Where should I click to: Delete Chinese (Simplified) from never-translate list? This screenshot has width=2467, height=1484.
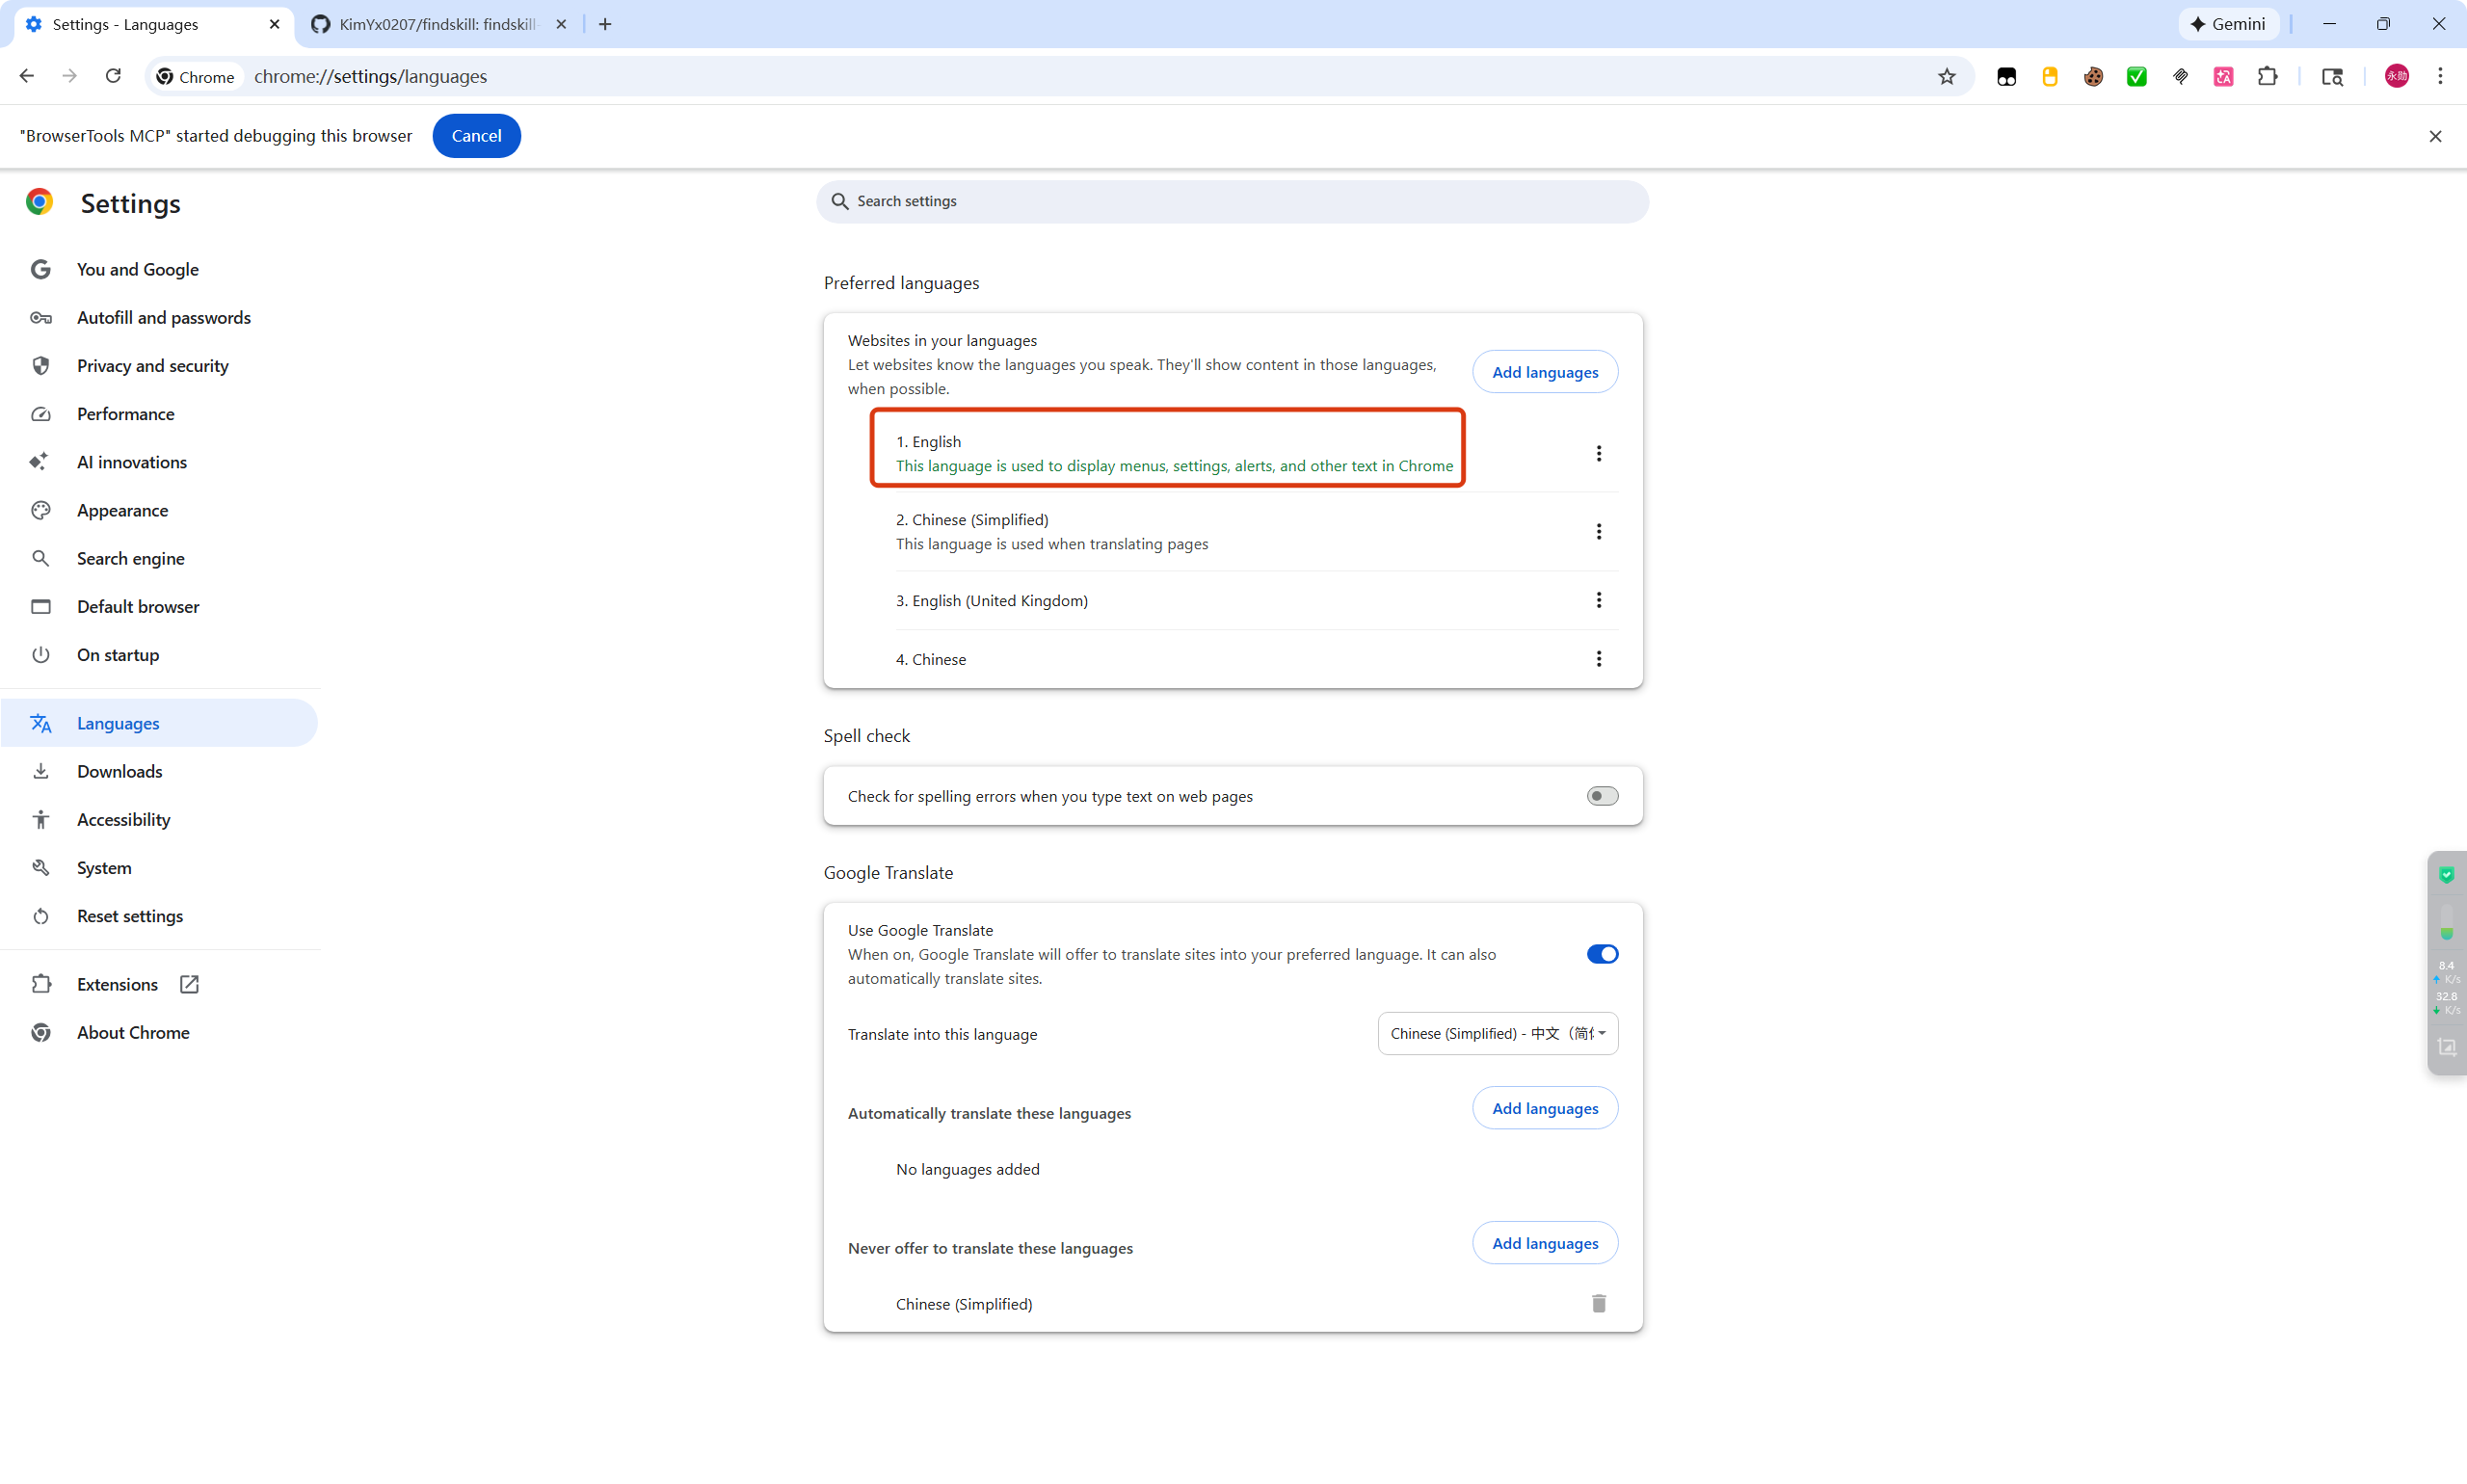pos(1598,1303)
